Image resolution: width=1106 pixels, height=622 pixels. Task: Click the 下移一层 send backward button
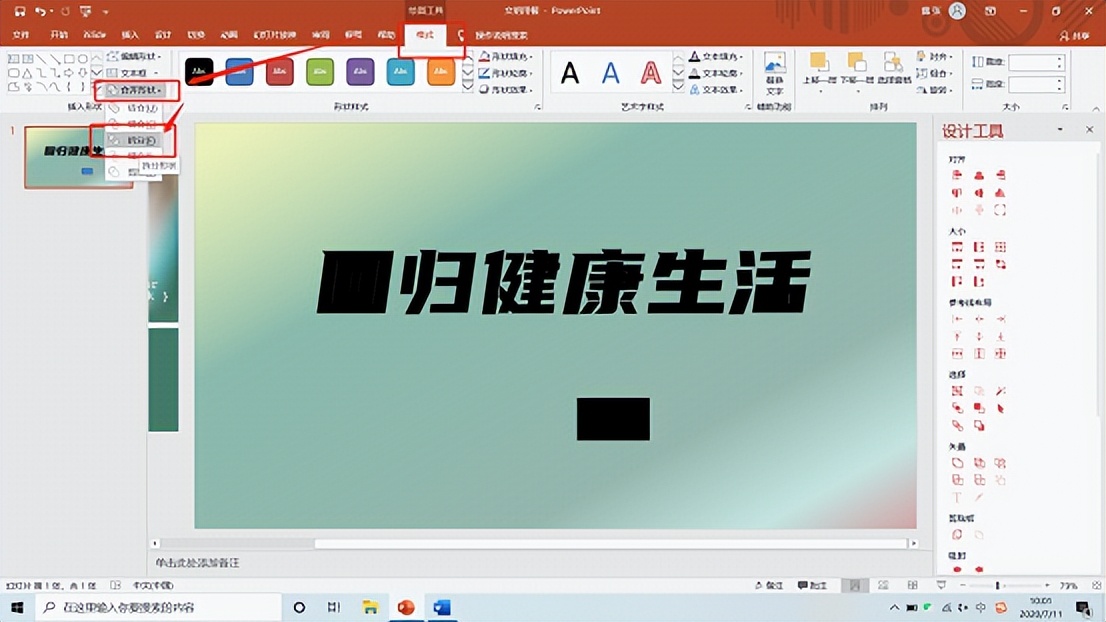point(857,72)
